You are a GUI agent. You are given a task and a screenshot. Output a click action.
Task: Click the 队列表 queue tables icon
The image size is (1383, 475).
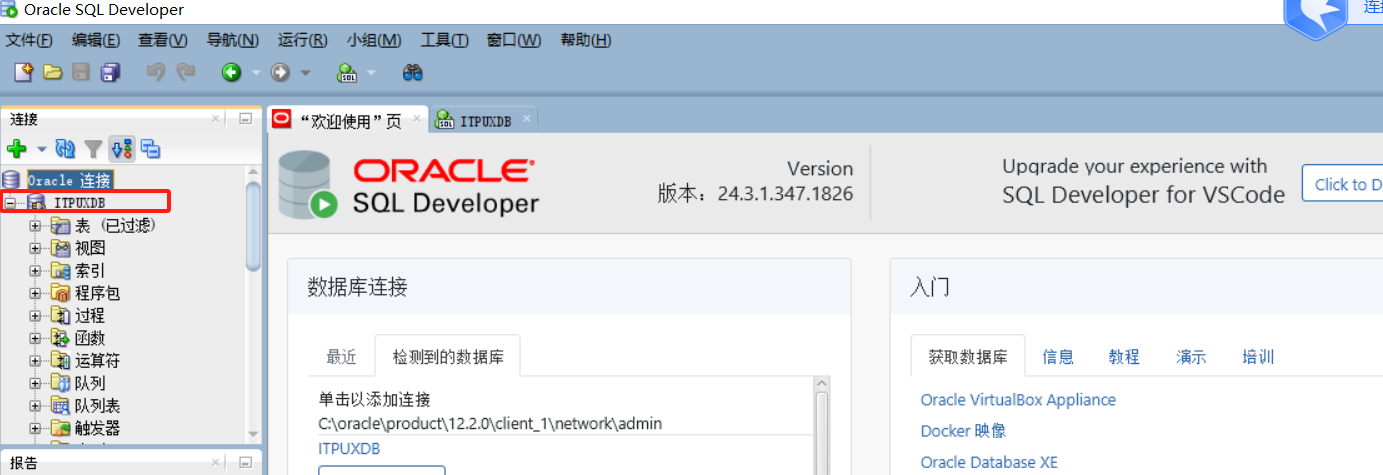tap(61, 405)
